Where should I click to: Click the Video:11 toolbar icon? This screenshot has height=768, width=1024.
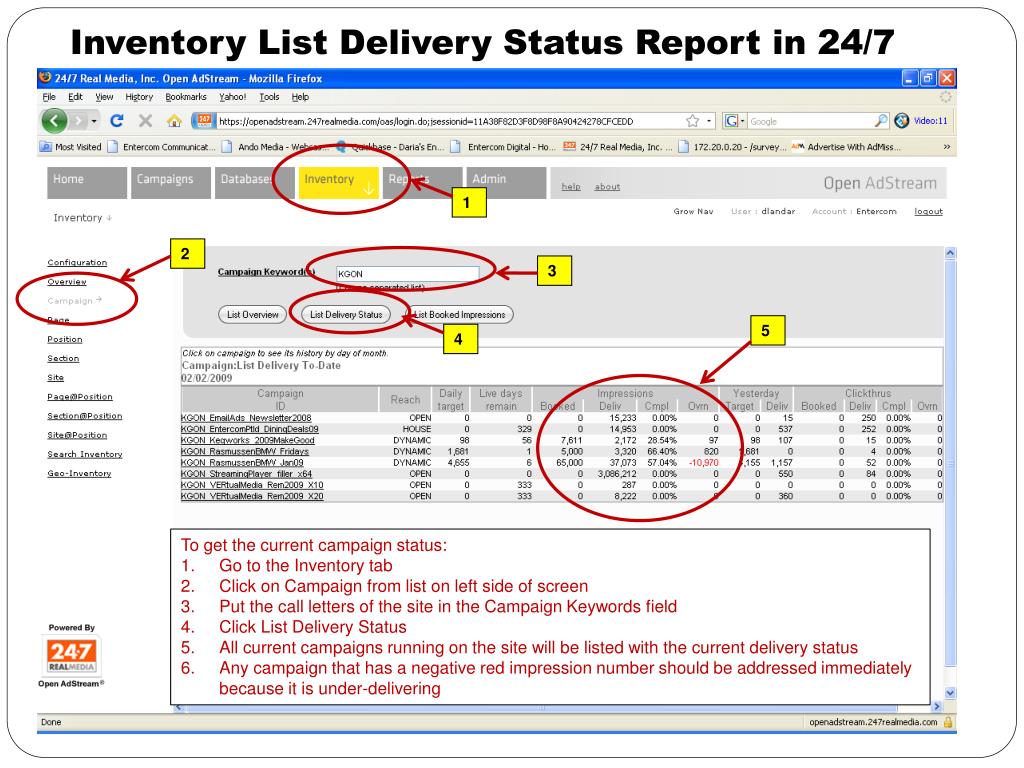click(921, 121)
